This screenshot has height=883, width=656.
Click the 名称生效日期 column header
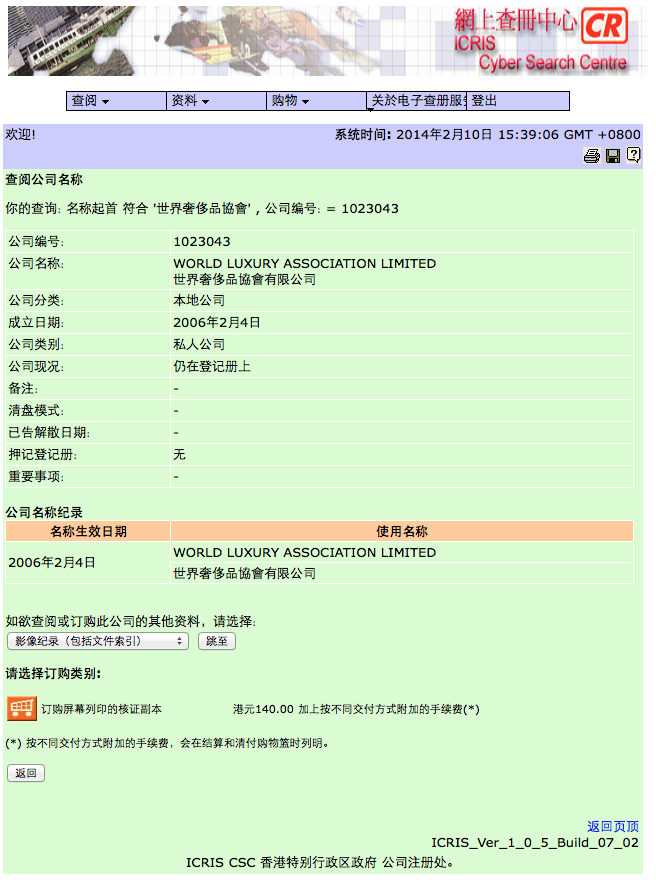coord(88,531)
